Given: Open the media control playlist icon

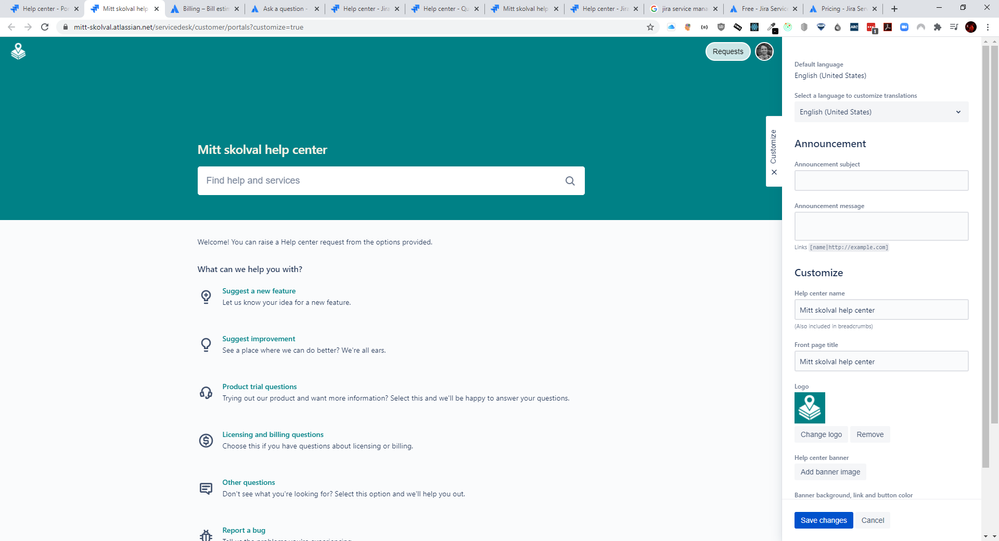Looking at the screenshot, I should (x=954, y=27).
